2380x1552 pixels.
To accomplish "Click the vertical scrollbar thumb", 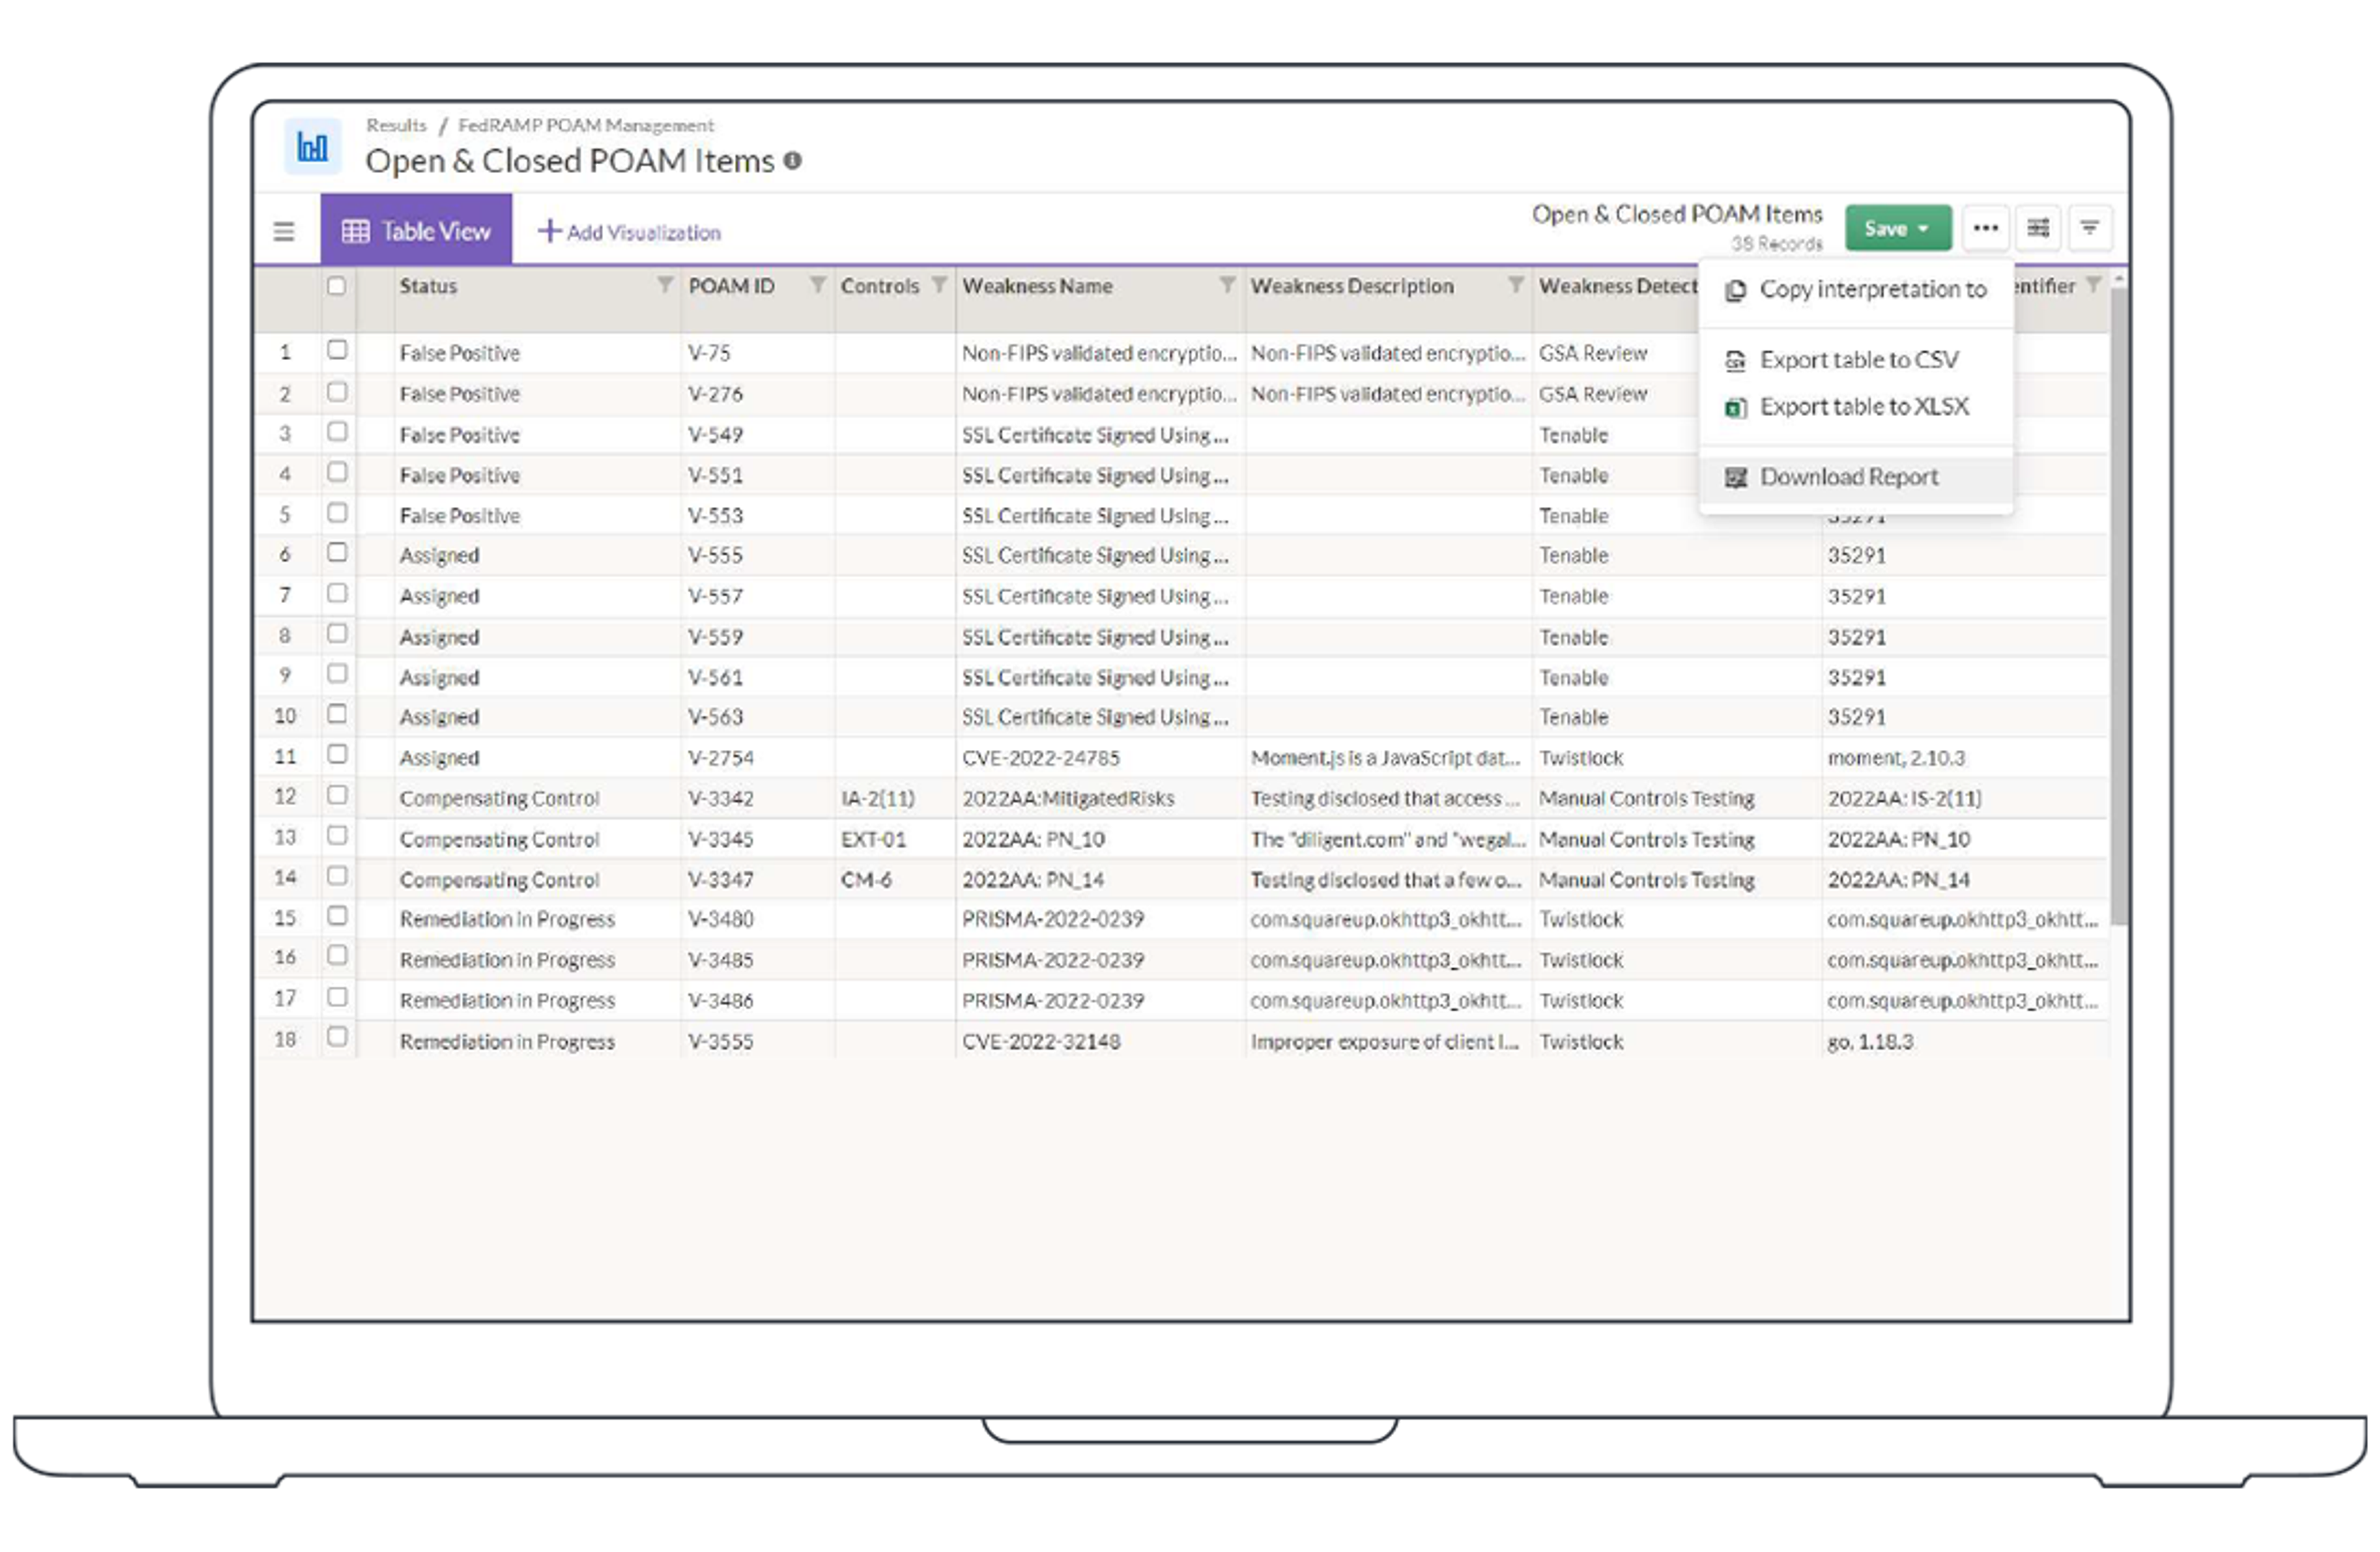I will click(2118, 606).
